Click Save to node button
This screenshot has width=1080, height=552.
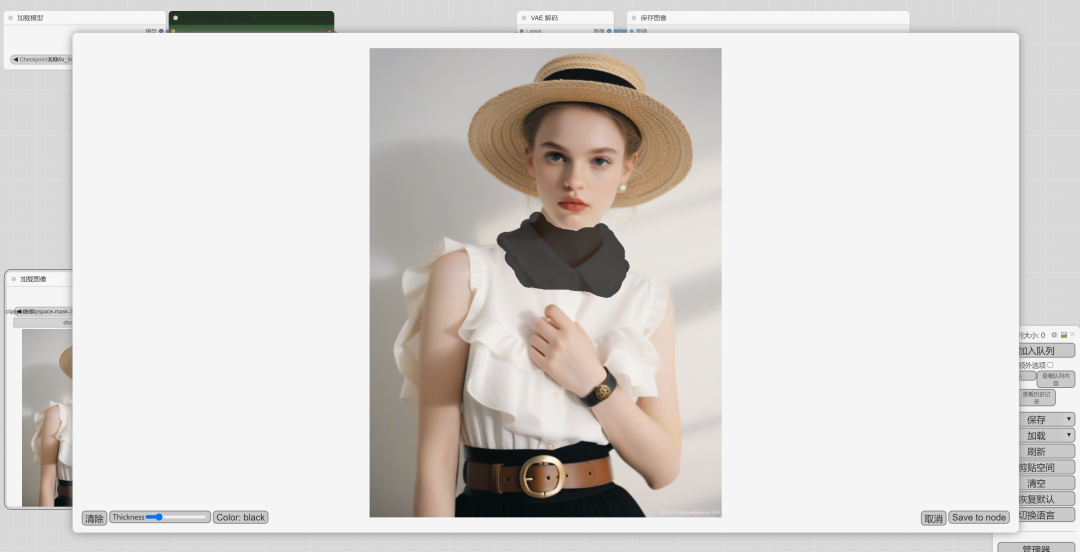979,518
